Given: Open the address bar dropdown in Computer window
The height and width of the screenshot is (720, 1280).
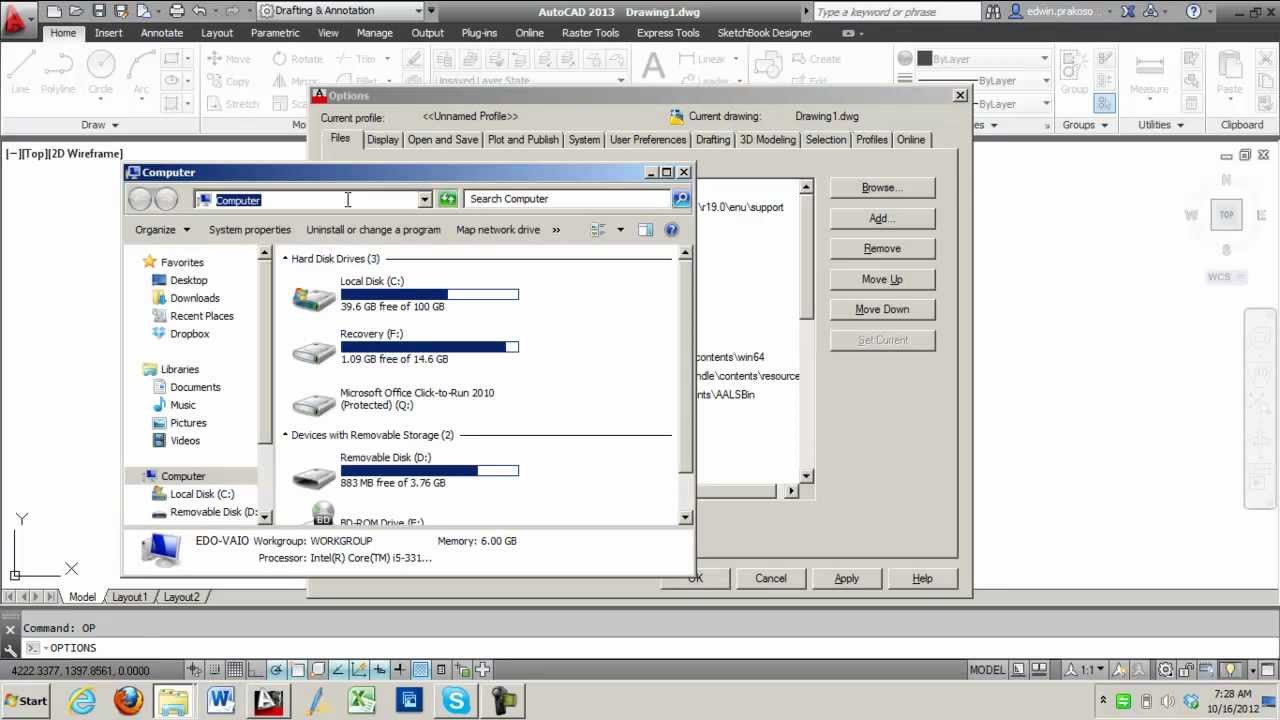Looking at the screenshot, I should coord(424,199).
